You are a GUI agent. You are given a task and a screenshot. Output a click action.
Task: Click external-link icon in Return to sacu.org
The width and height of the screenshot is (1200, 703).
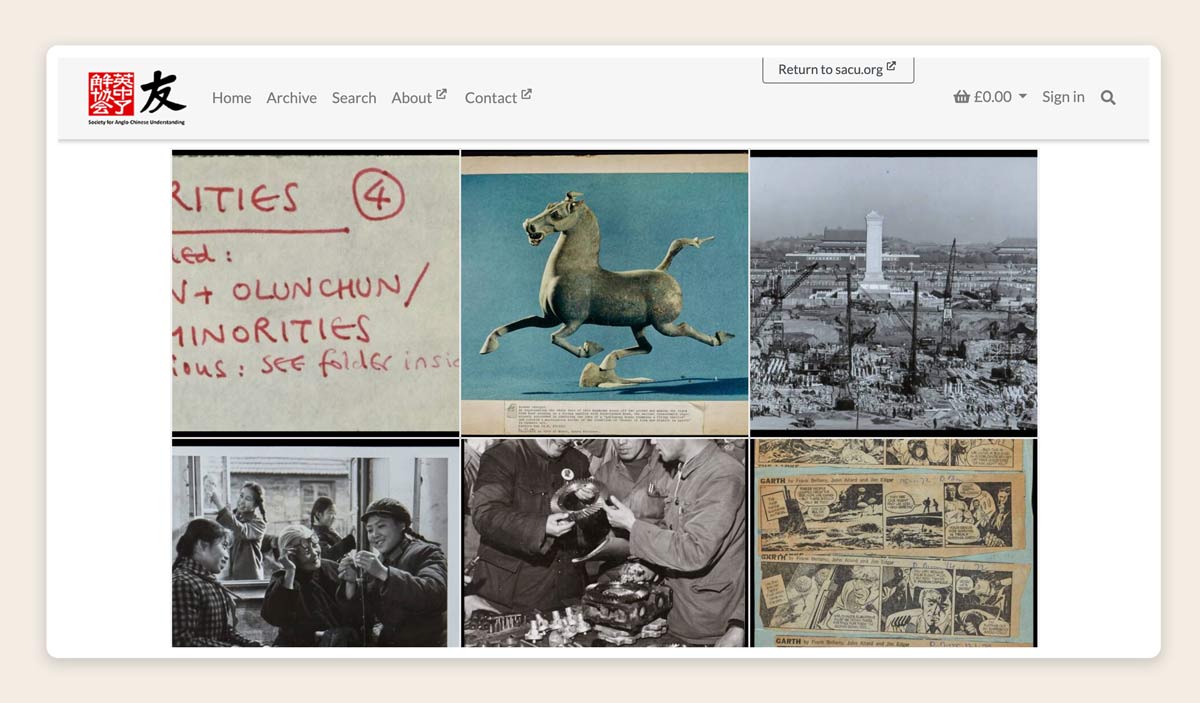click(x=891, y=67)
